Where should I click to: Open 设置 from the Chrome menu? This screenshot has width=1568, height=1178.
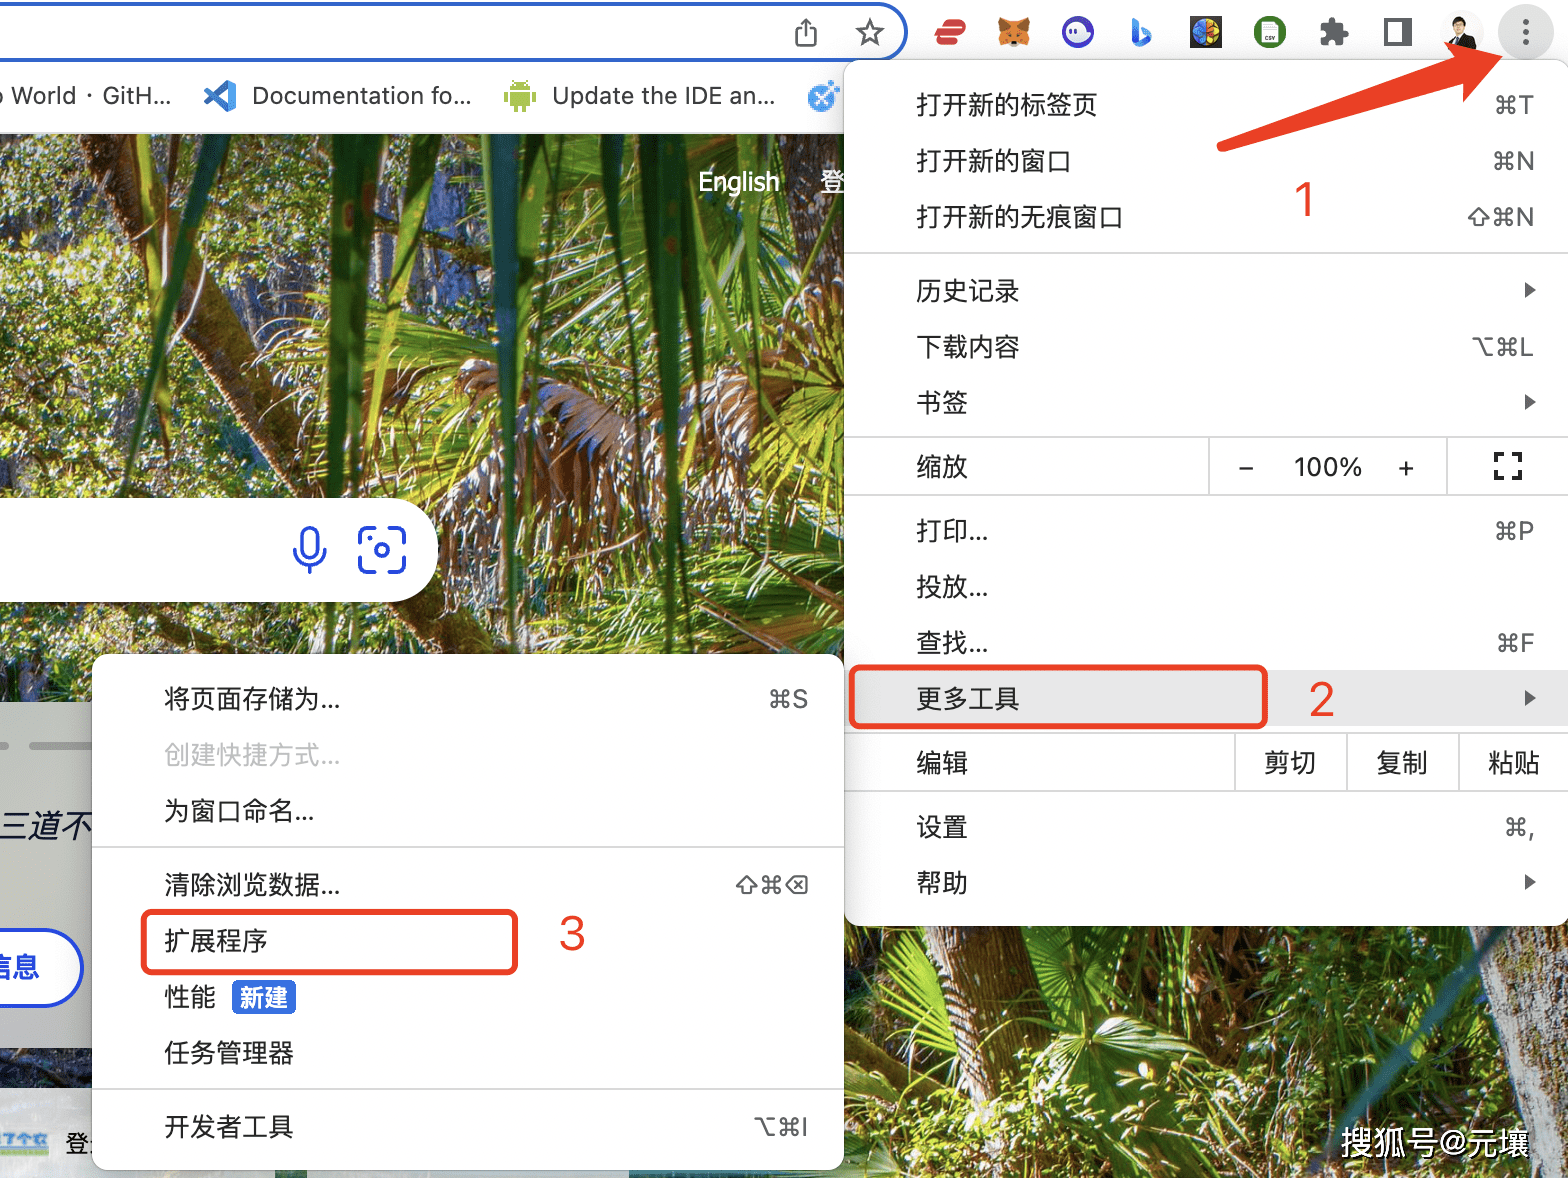(x=1206, y=827)
